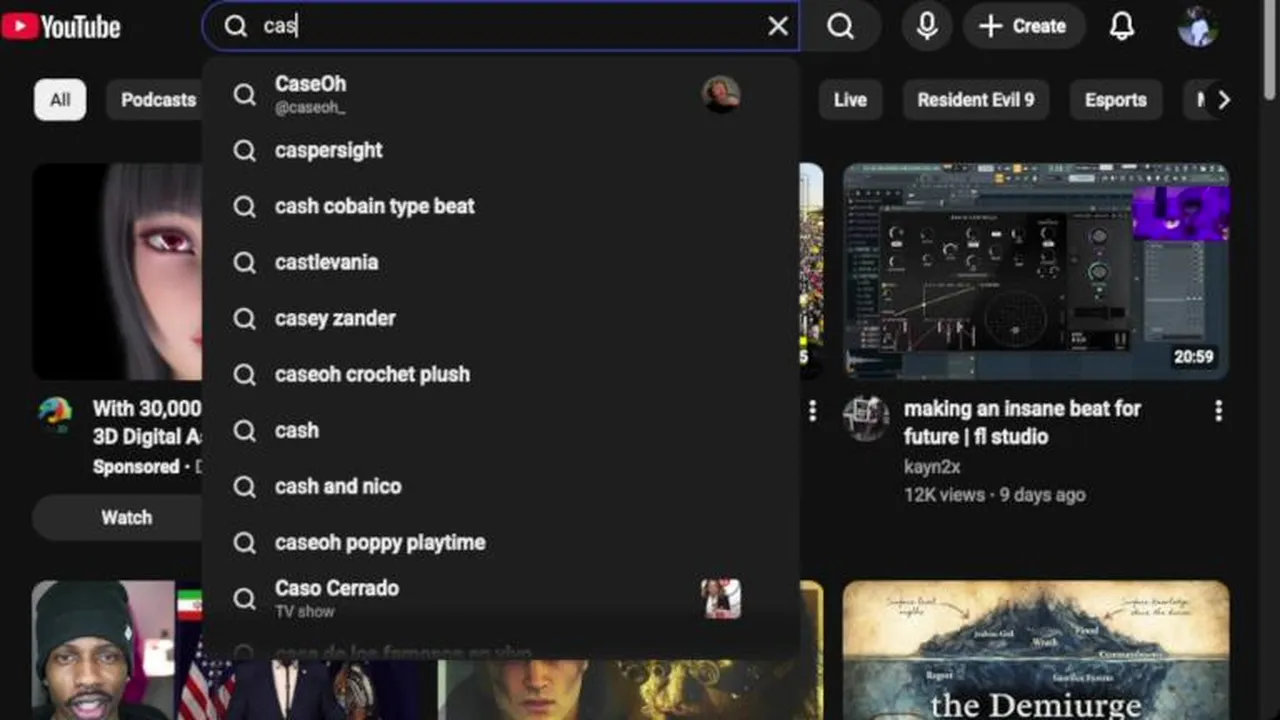Screen dimensions: 1280x720
Task: Open the Demiurge video thumbnail
Action: pos(1036,650)
